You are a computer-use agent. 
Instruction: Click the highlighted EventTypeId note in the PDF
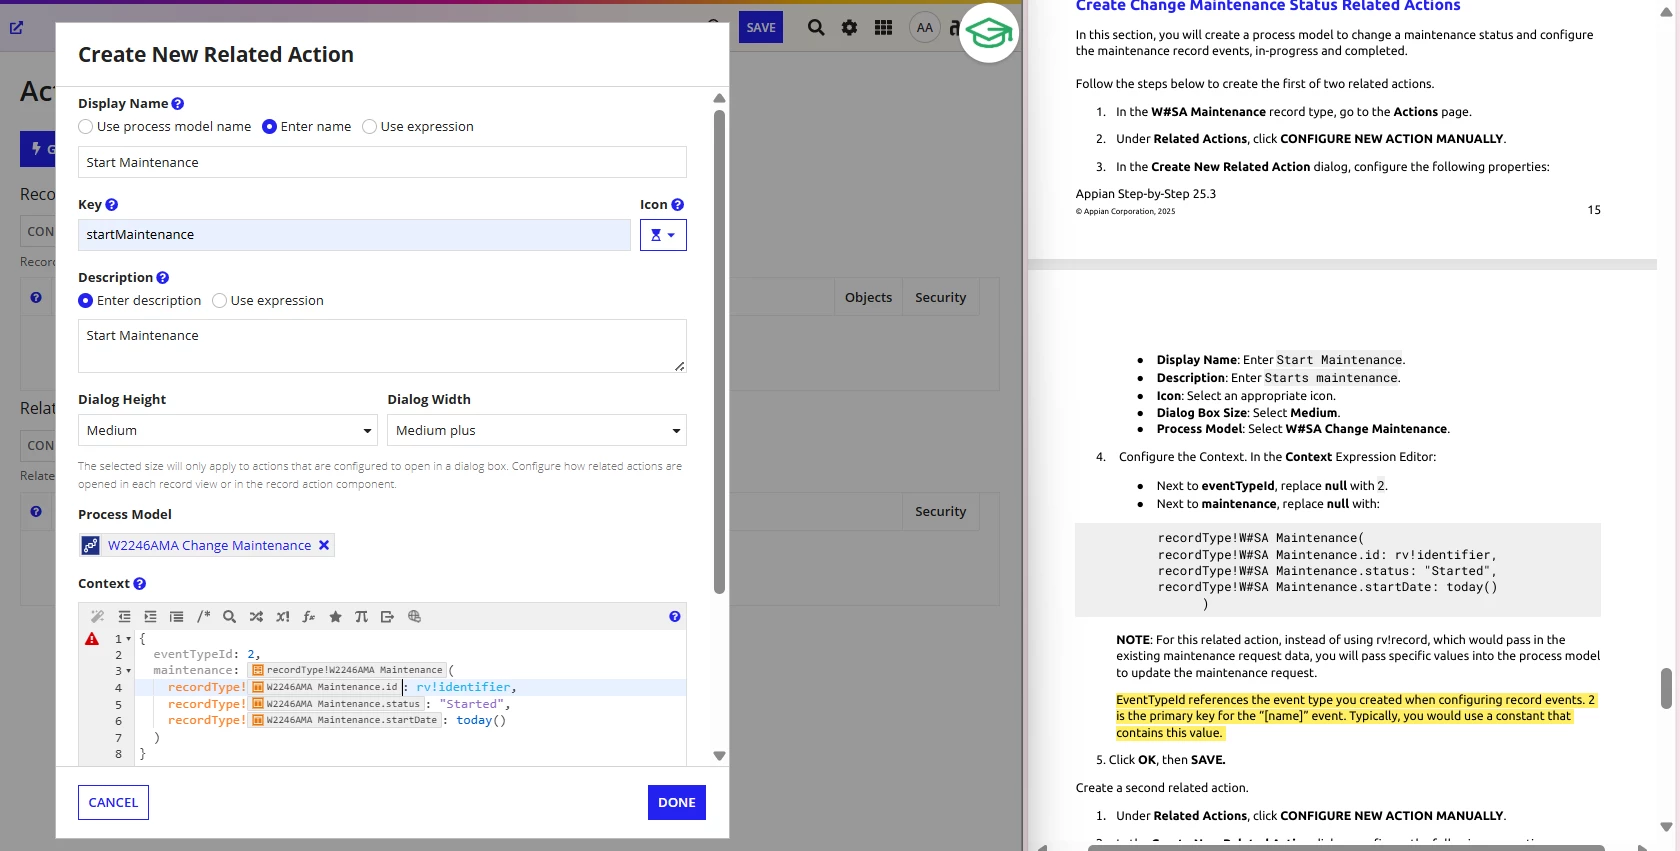(x=1355, y=716)
